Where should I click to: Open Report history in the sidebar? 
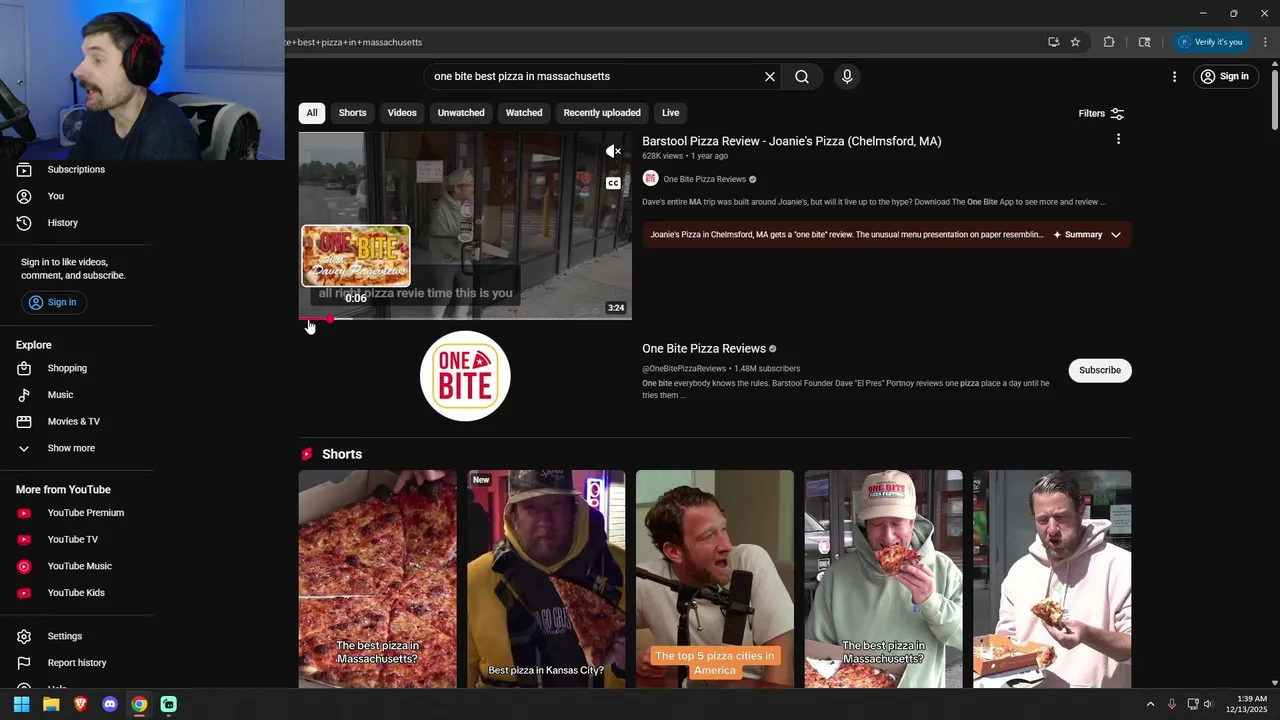[x=76, y=663]
